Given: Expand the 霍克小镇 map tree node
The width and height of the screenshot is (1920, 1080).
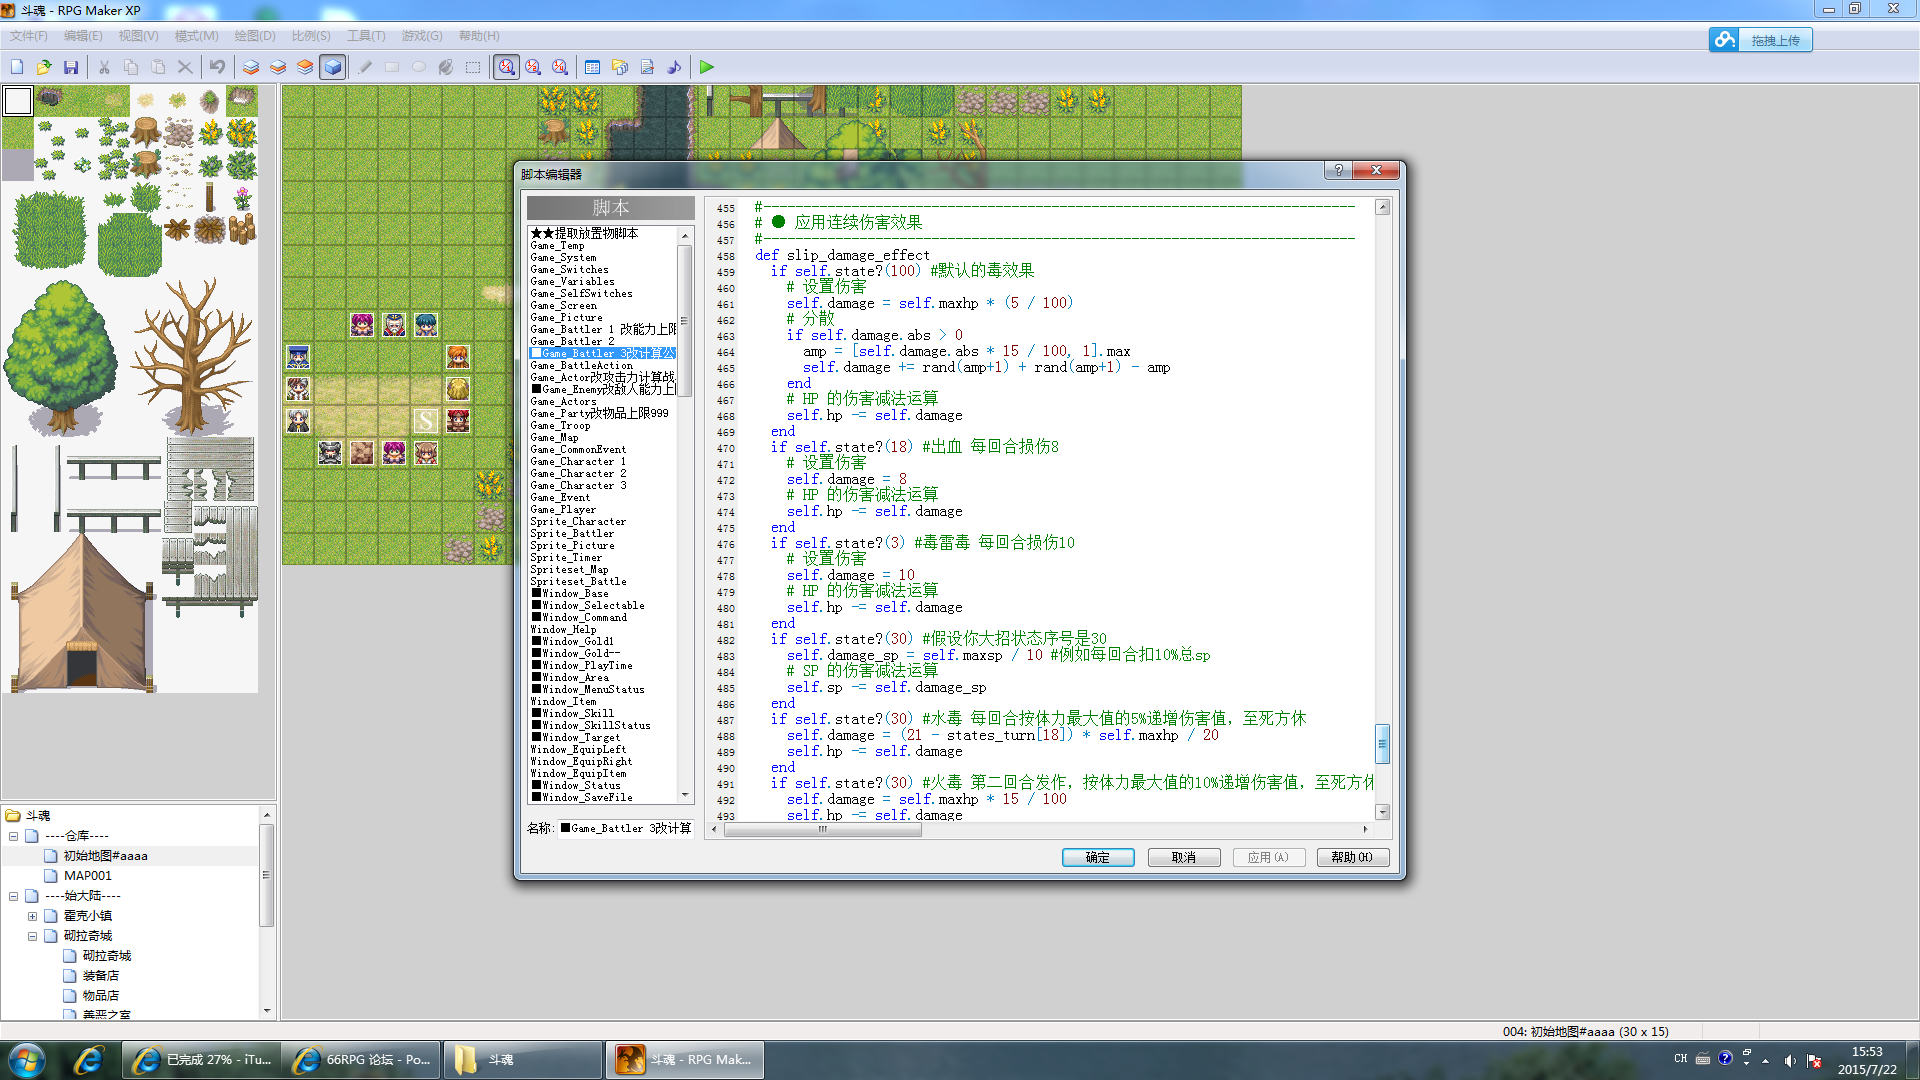Looking at the screenshot, I should [x=32, y=916].
